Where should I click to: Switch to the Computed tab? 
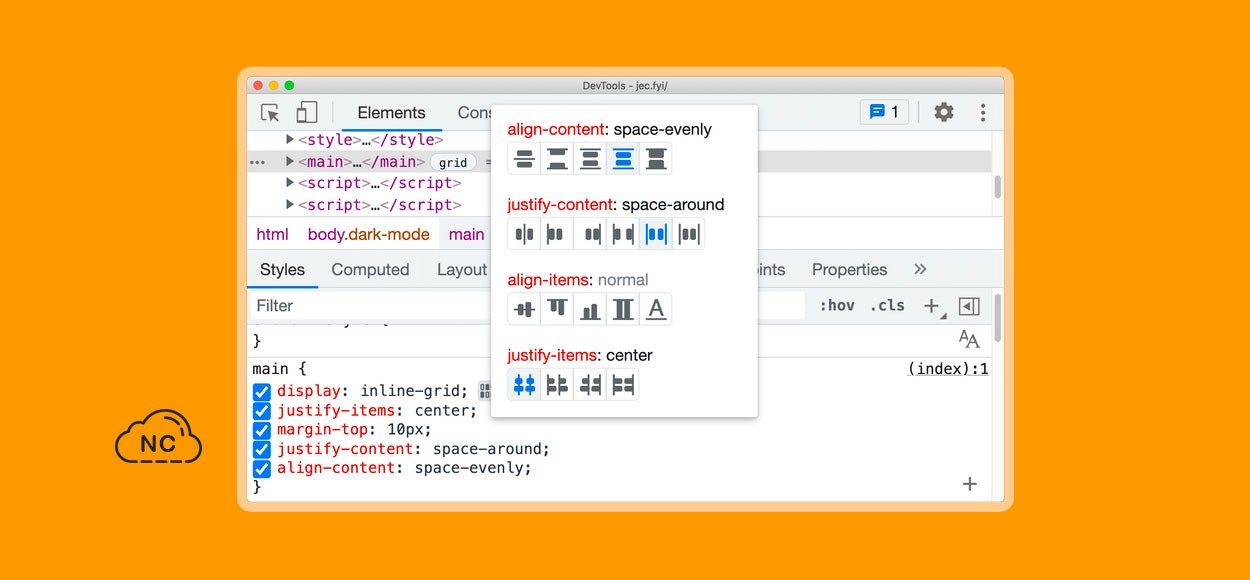[370, 269]
